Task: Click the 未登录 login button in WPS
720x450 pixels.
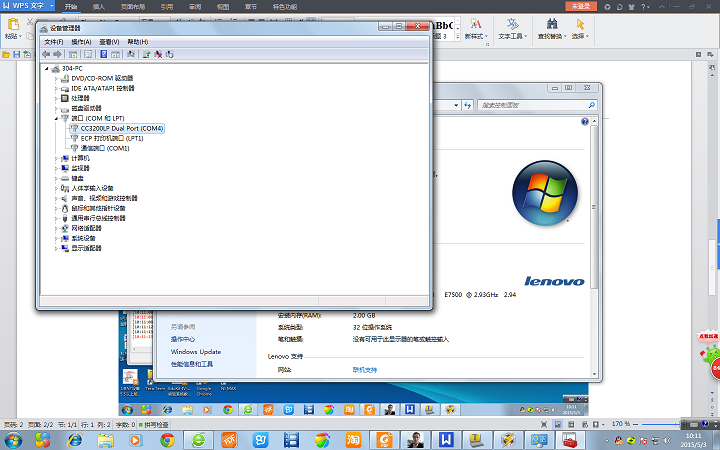Action: click(x=581, y=6)
